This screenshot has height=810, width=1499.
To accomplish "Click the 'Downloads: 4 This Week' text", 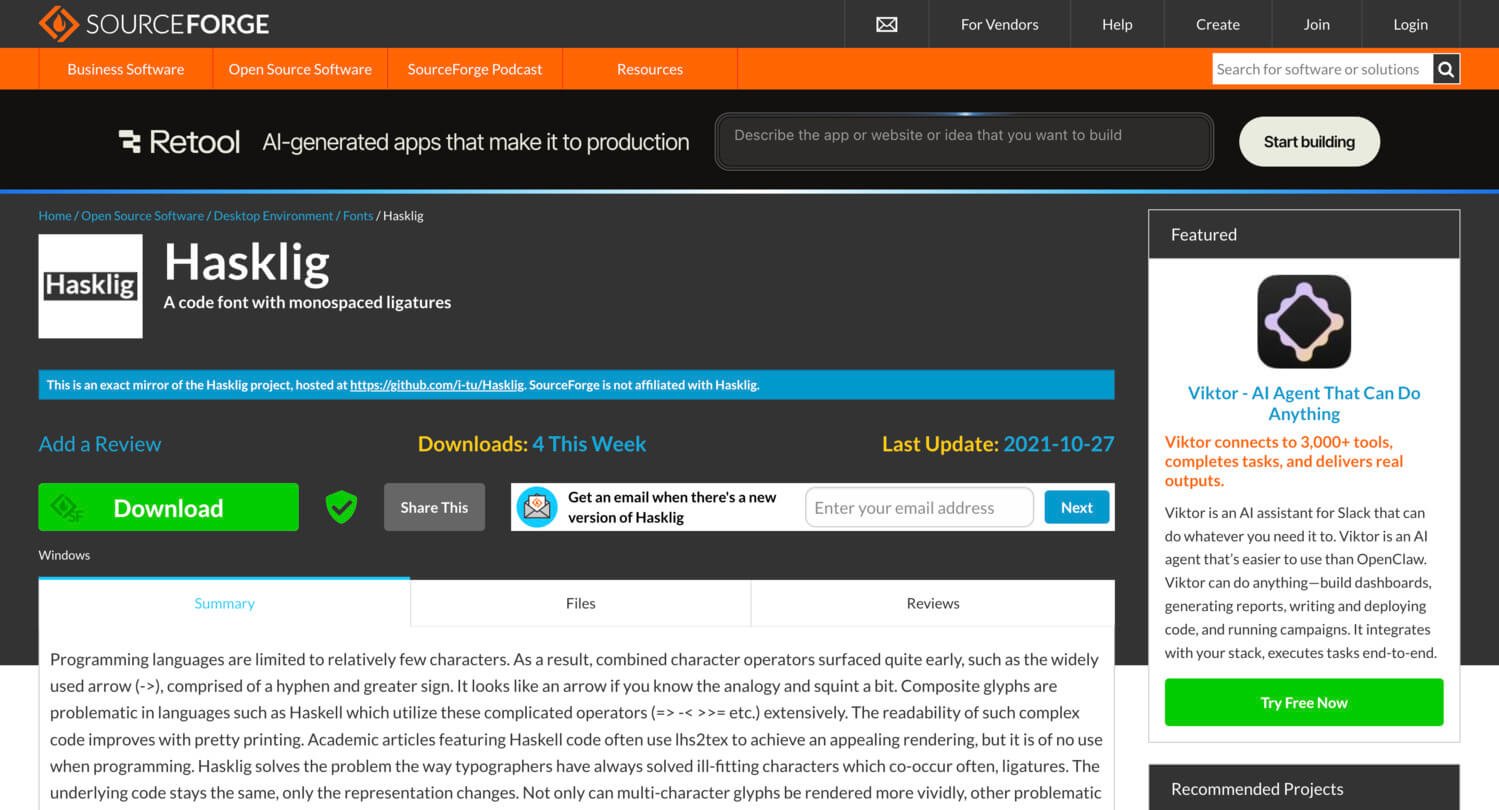I will 532,444.
